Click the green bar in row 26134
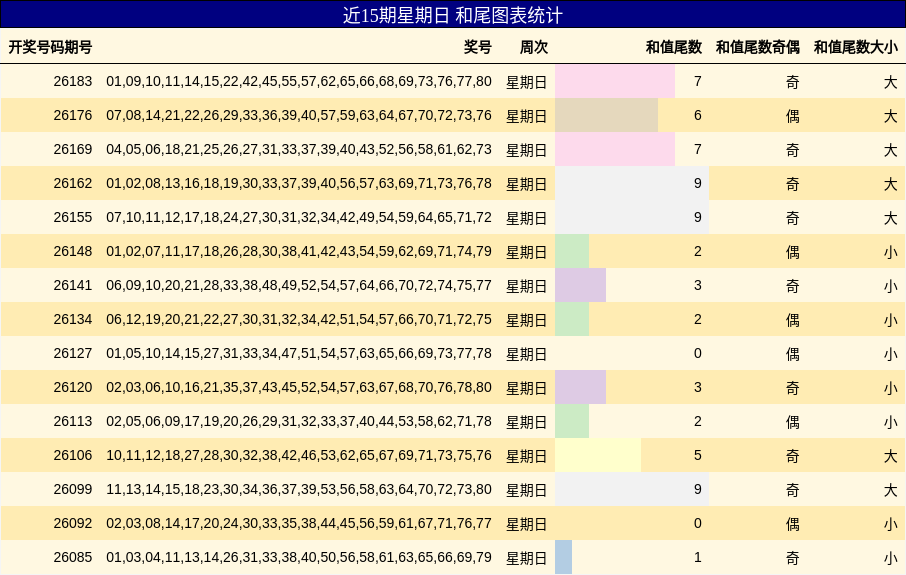The image size is (906, 575). [572, 320]
